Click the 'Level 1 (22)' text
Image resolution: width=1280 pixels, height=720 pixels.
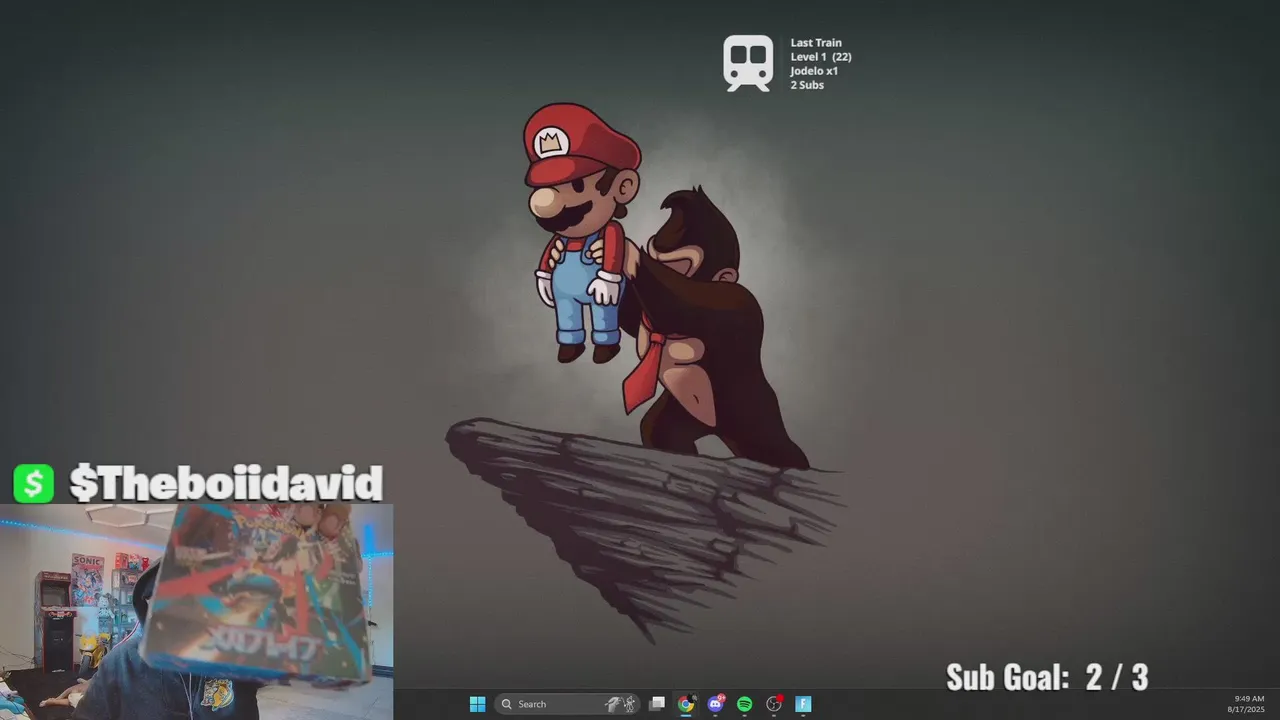821,57
